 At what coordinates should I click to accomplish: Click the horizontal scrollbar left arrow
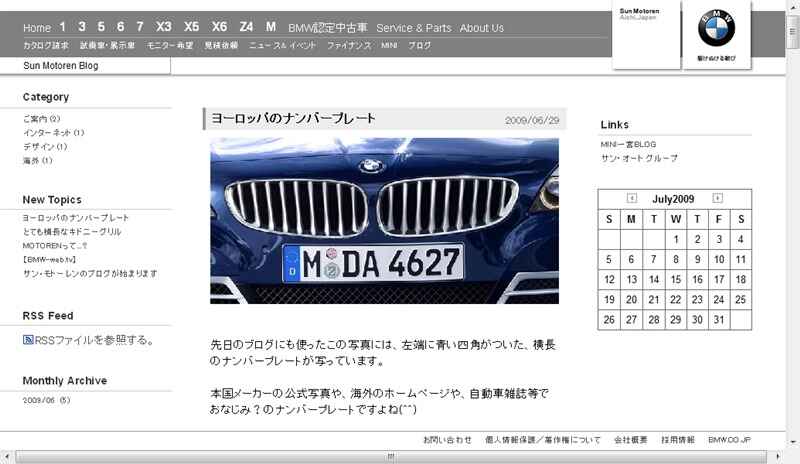(x=8, y=456)
